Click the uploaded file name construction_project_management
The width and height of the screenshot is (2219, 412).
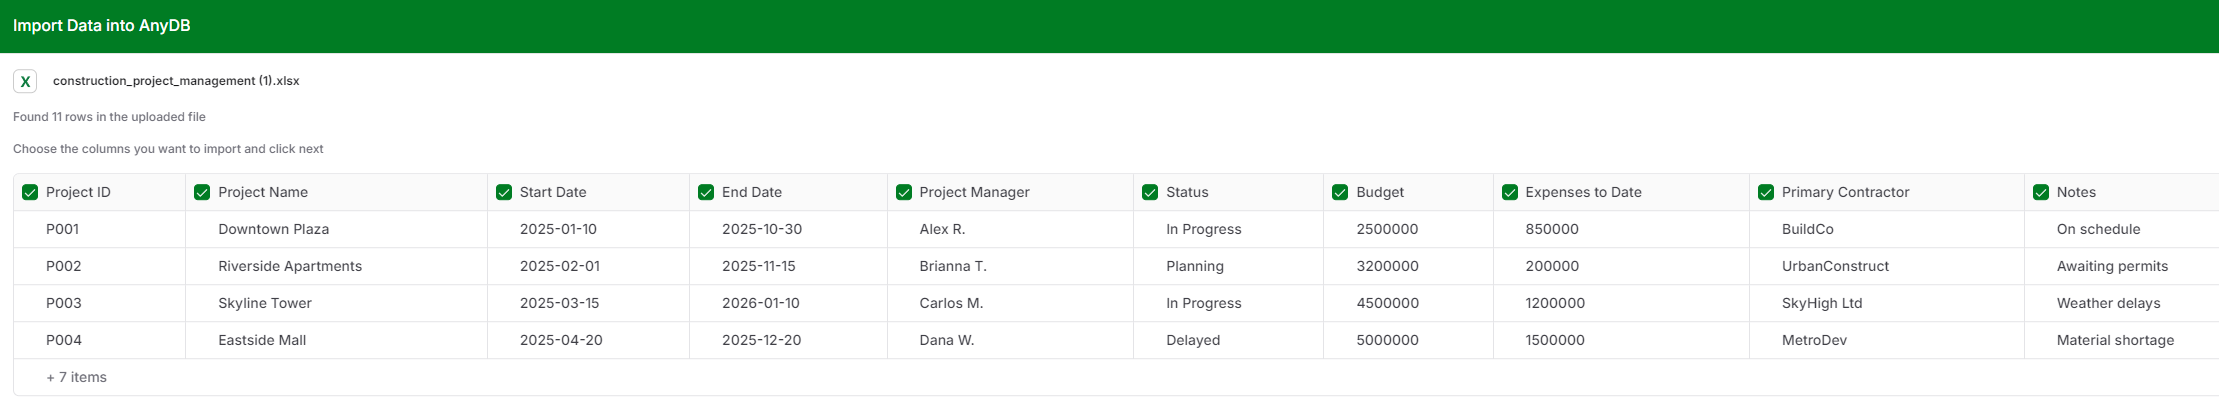click(176, 81)
